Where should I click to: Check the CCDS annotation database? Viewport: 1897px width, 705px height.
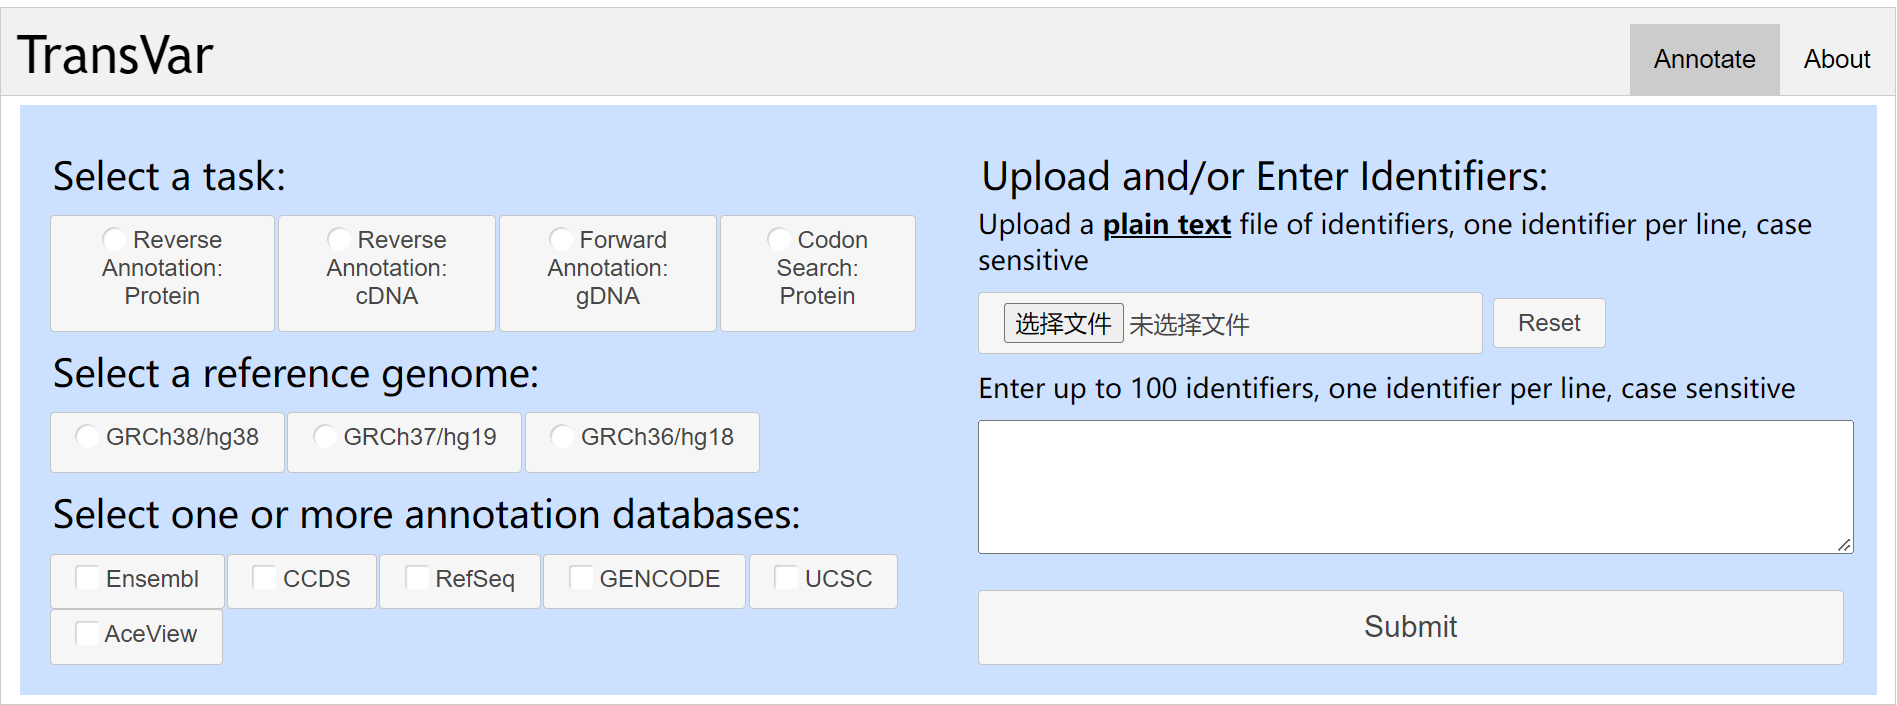264,578
